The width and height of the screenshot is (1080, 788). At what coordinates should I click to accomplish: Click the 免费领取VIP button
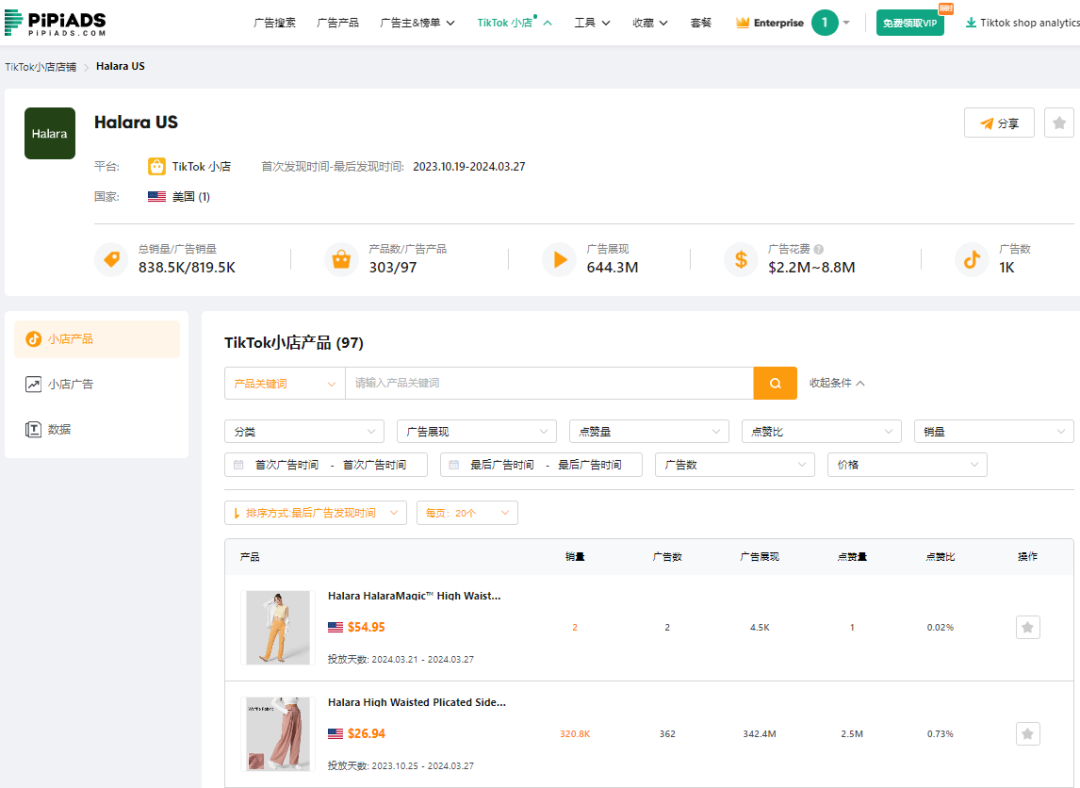(909, 23)
